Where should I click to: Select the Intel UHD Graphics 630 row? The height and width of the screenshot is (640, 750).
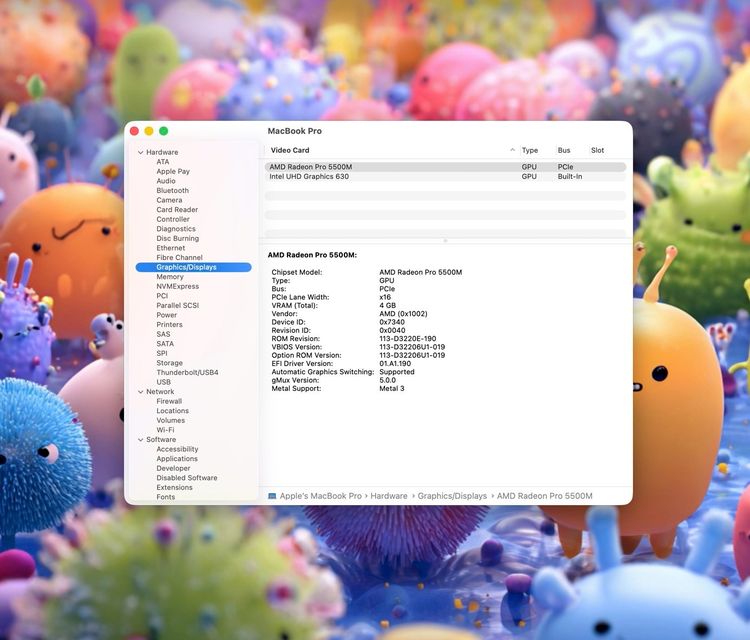point(445,177)
